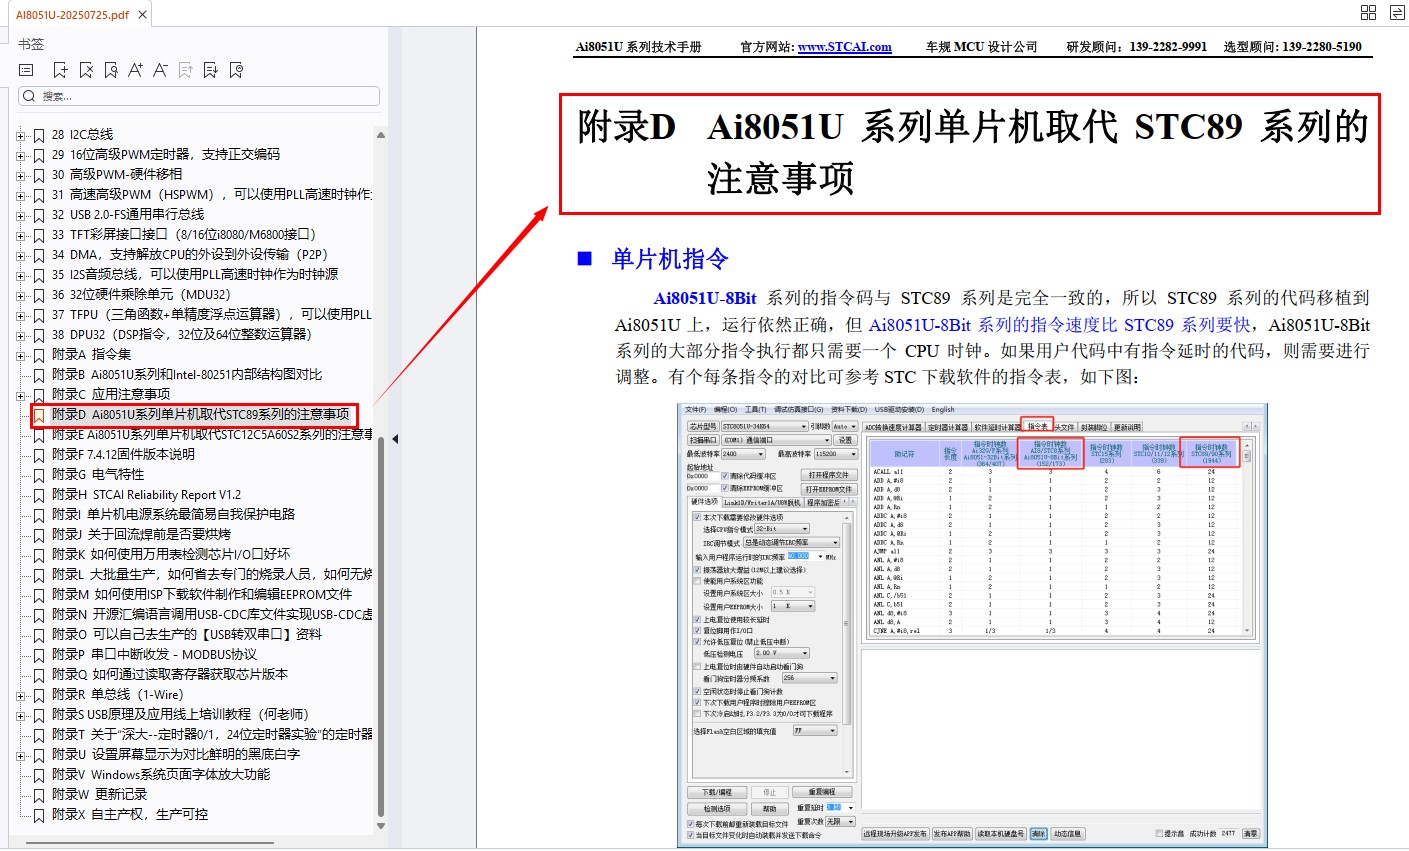Open bookmark 附录X 自主产权，生产可控

tap(130, 814)
